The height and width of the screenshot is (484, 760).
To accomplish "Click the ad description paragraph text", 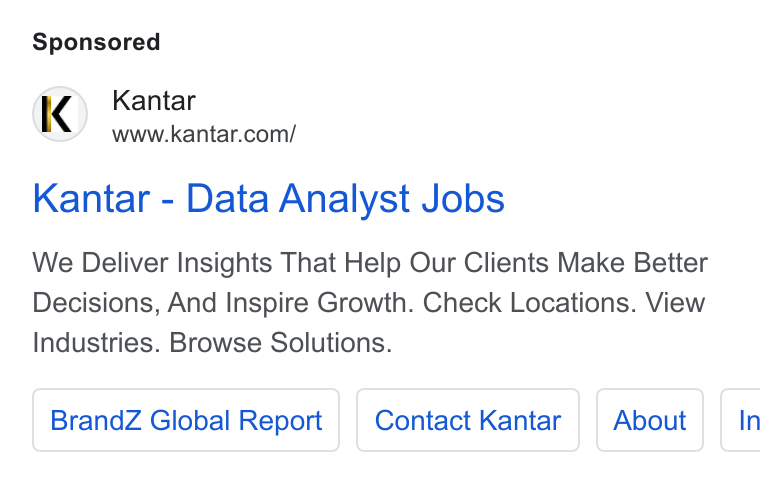I will (x=370, y=303).
